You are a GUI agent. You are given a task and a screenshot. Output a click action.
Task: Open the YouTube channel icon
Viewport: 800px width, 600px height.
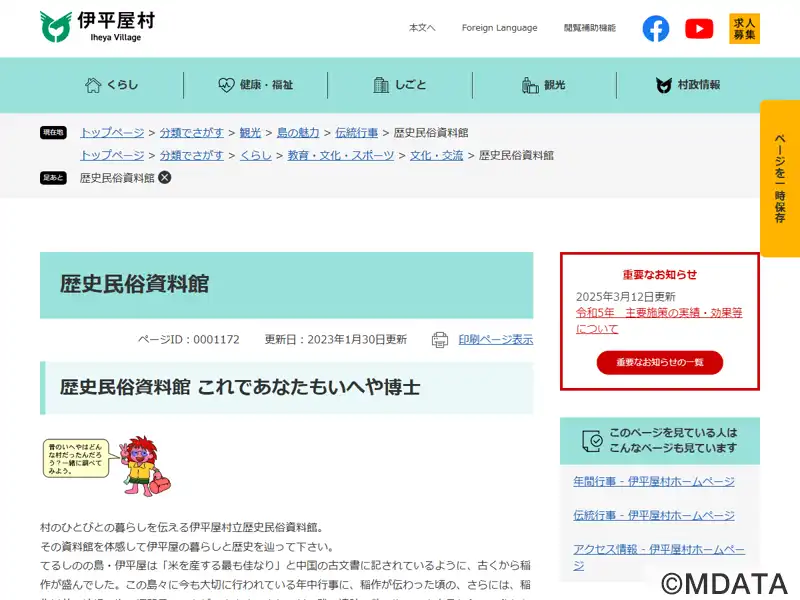699,29
